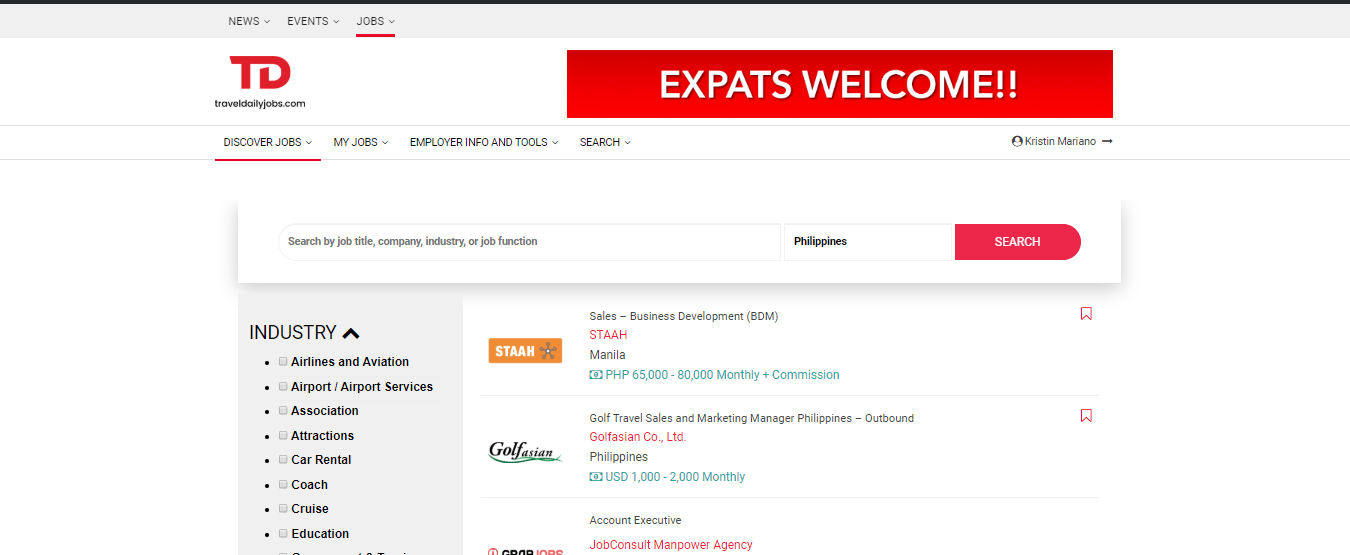Viewport: 1350px width, 555px height.
Task: Open Sales – Business Development (BDM) job
Action: tap(684, 316)
